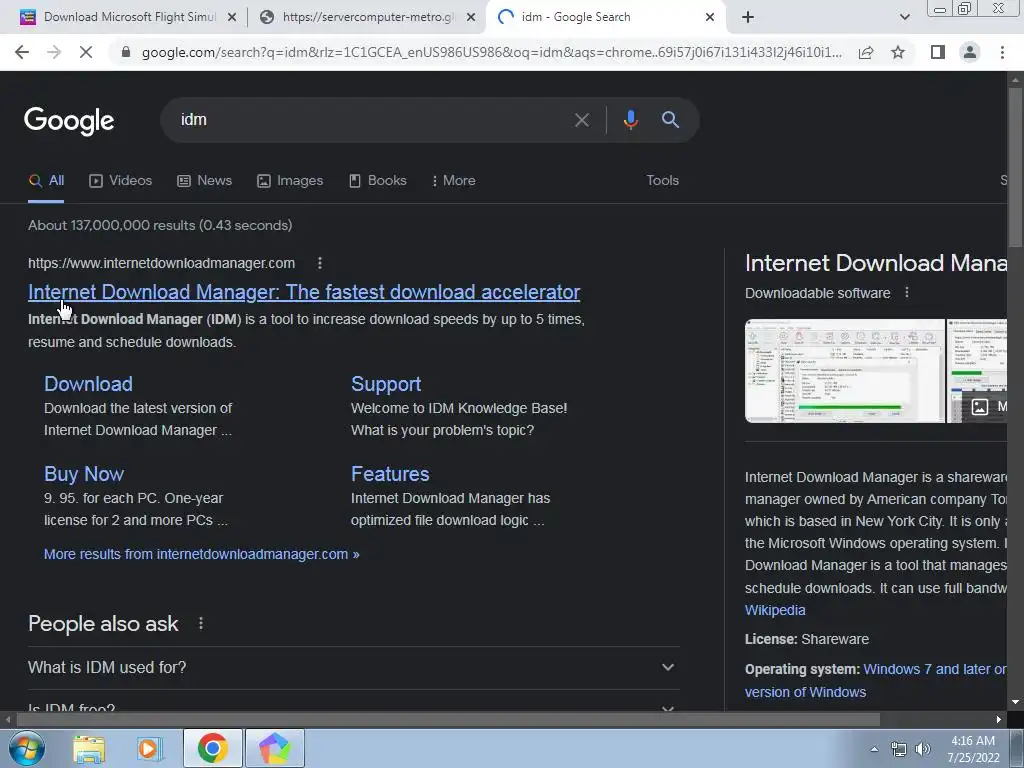Clear the search box with X
Screen dimensions: 1024x768
click(581, 120)
